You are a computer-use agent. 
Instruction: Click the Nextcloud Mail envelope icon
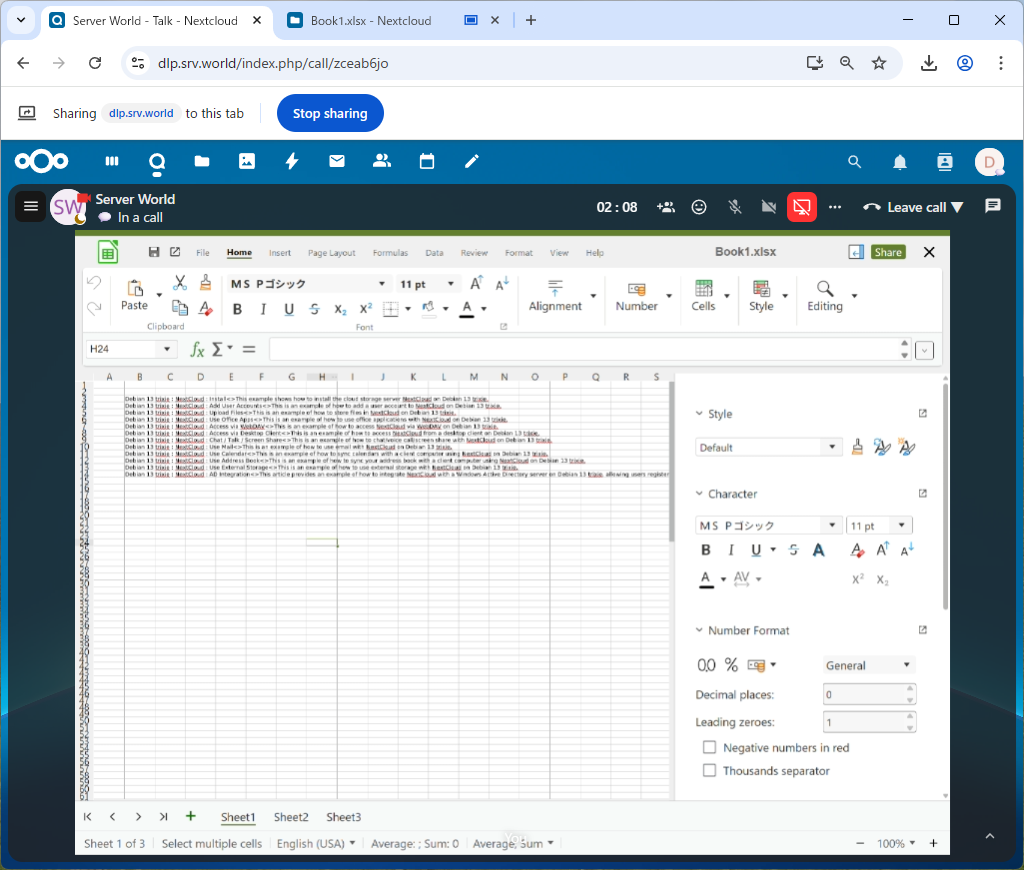337,161
